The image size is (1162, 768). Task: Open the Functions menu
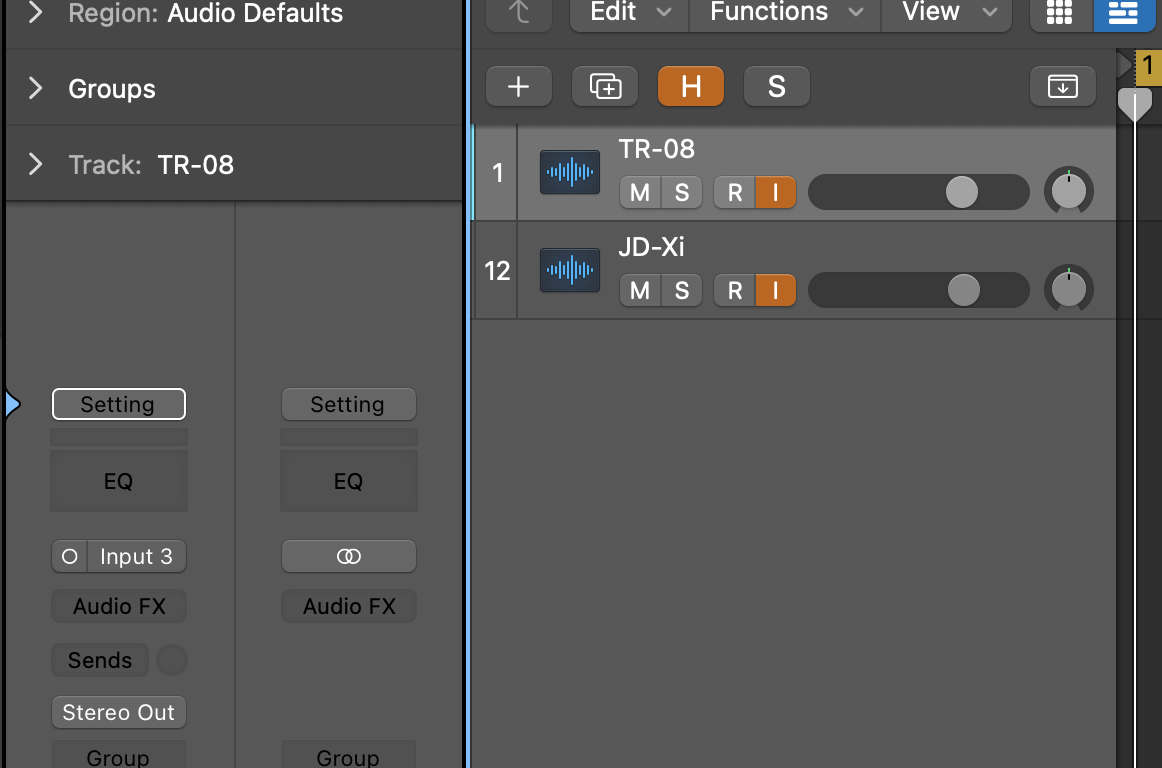pyautogui.click(x=785, y=13)
